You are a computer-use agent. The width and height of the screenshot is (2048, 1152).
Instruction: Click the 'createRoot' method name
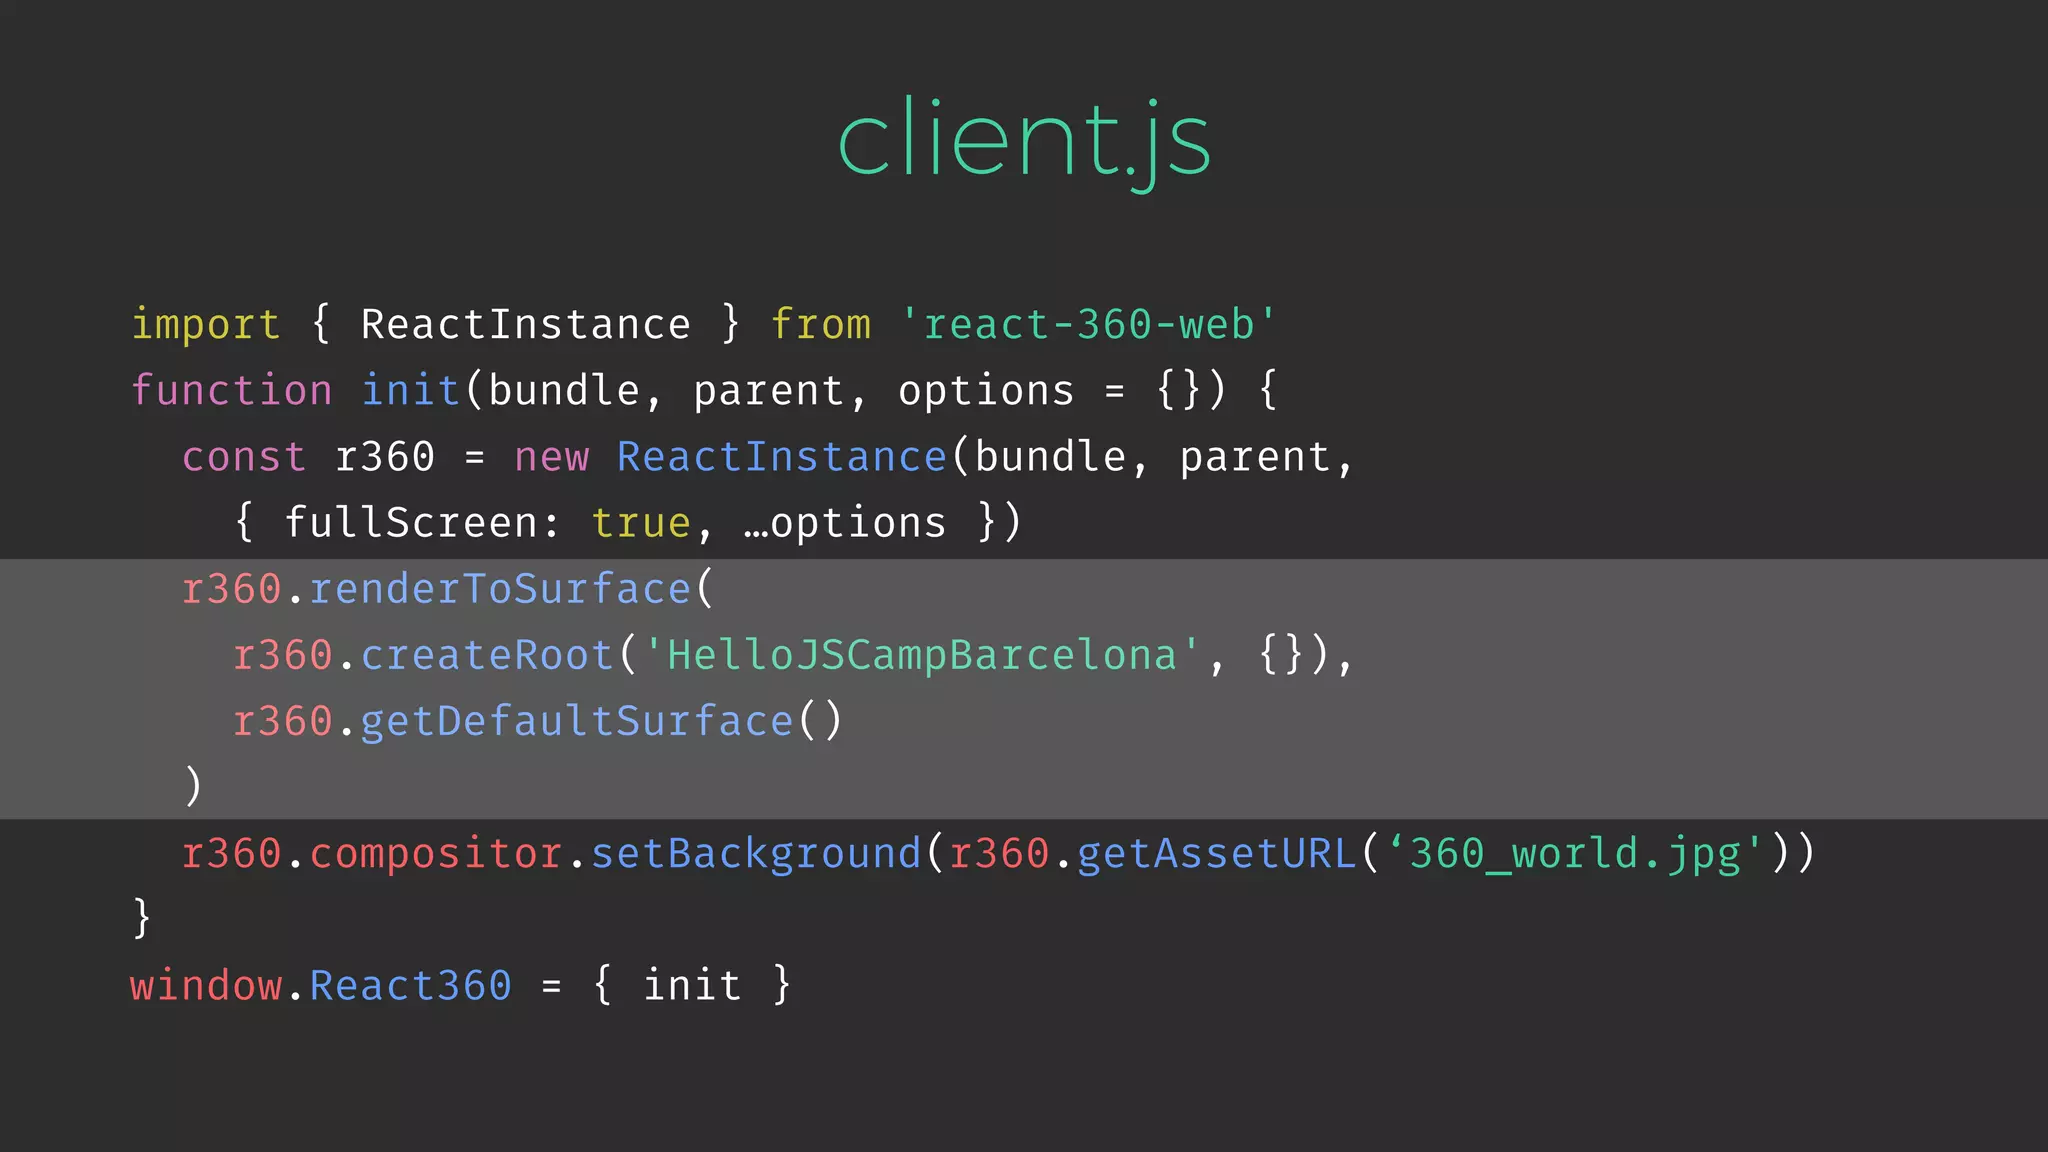click(x=487, y=655)
